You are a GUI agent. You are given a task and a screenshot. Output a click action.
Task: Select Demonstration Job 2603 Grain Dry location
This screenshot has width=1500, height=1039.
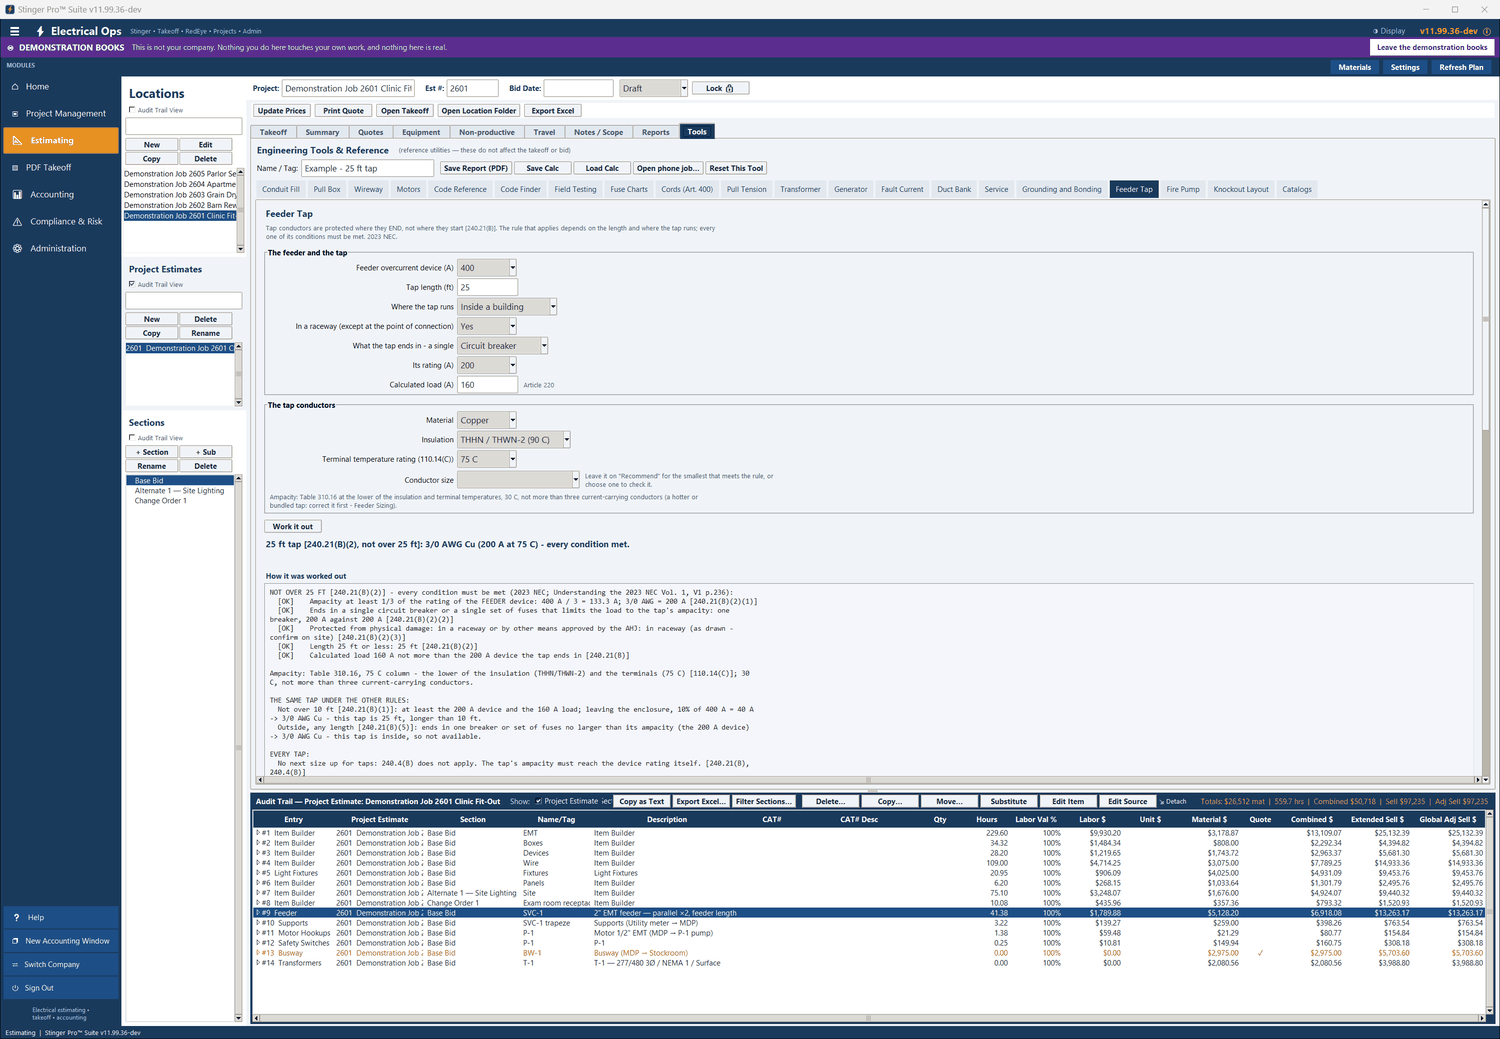180,195
